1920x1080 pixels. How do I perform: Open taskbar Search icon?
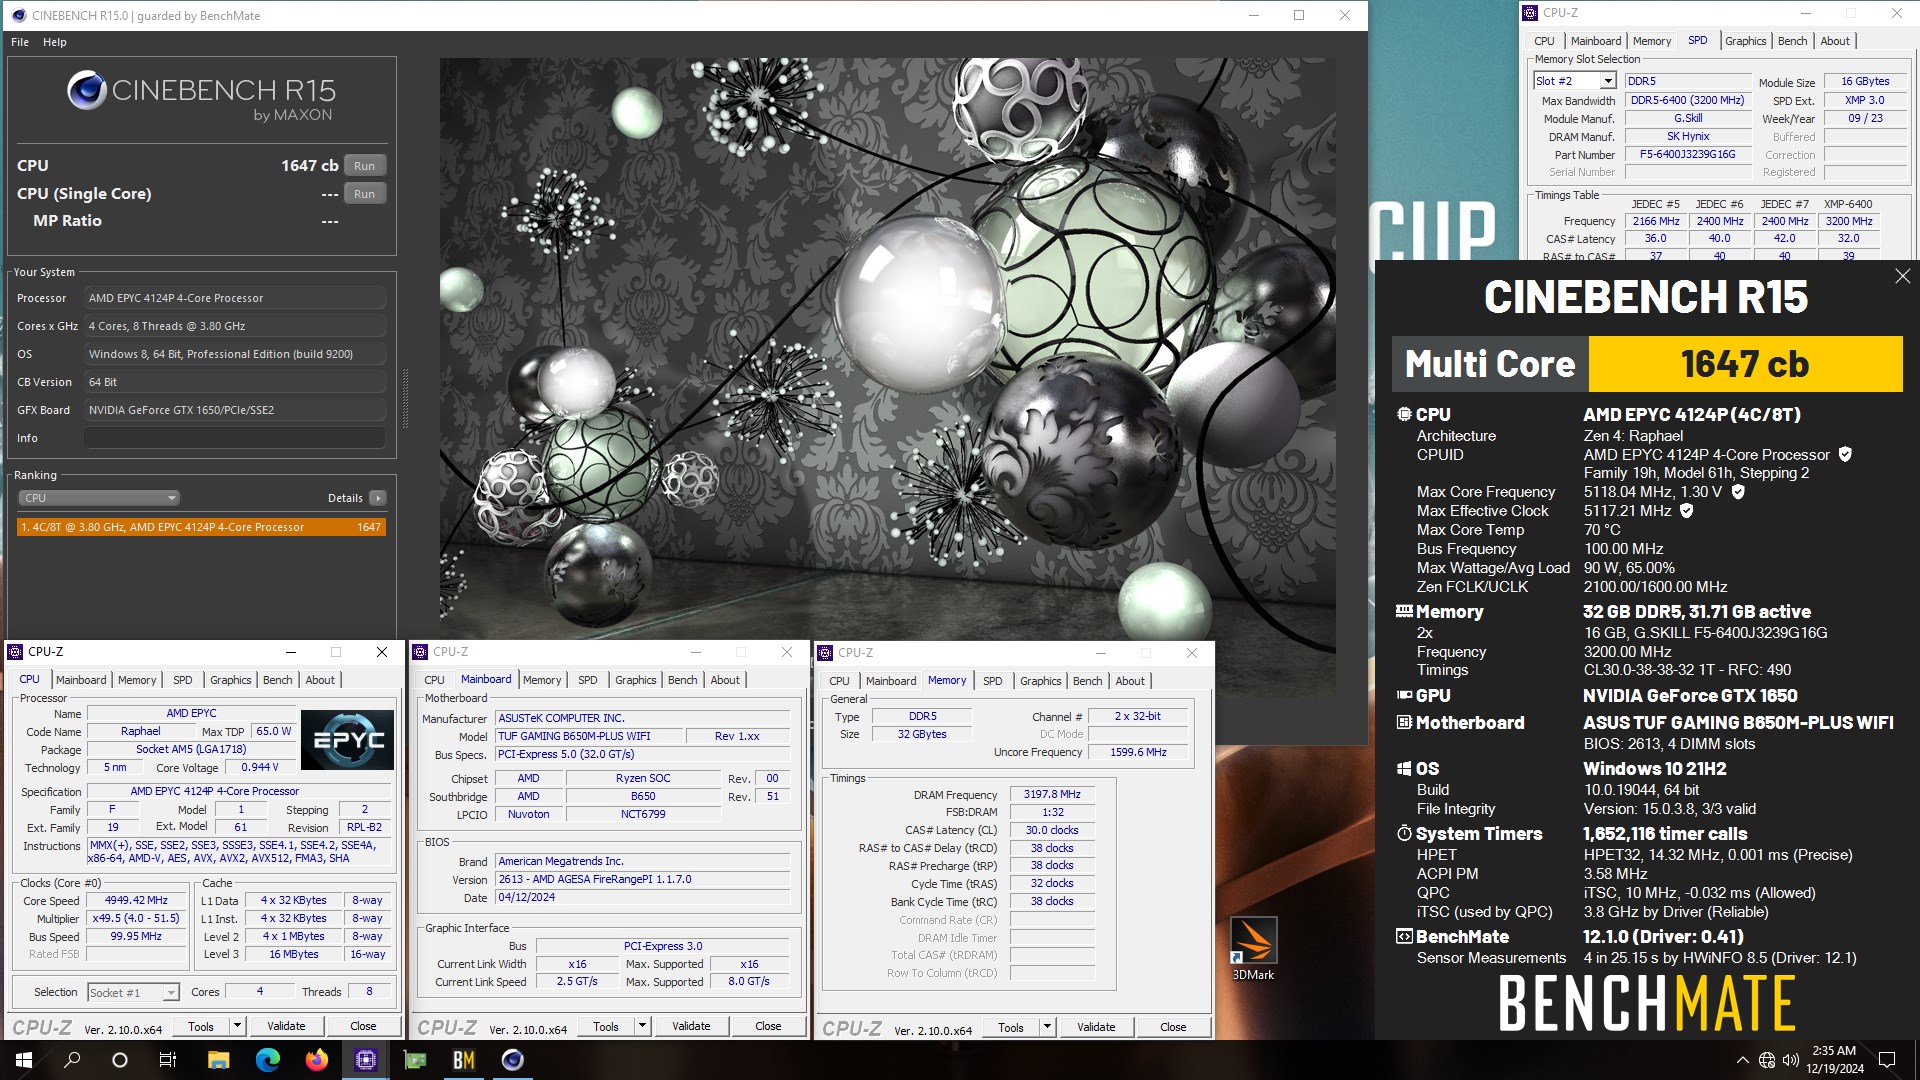coord(72,1060)
